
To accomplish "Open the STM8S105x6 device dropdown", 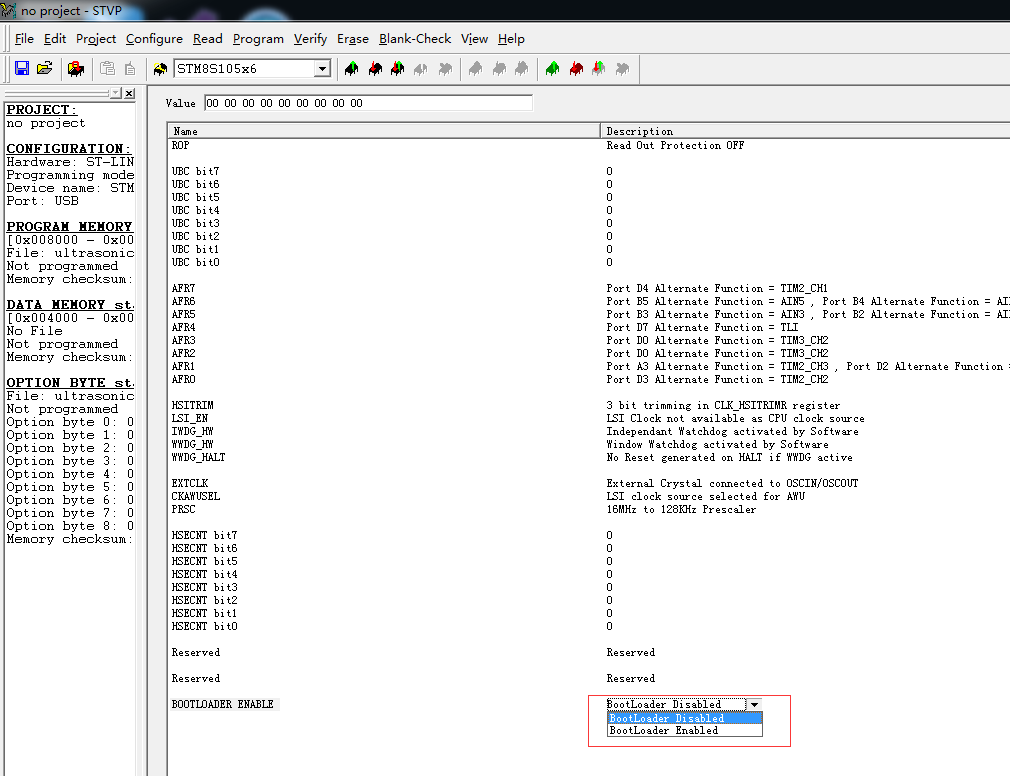I will coord(322,68).
